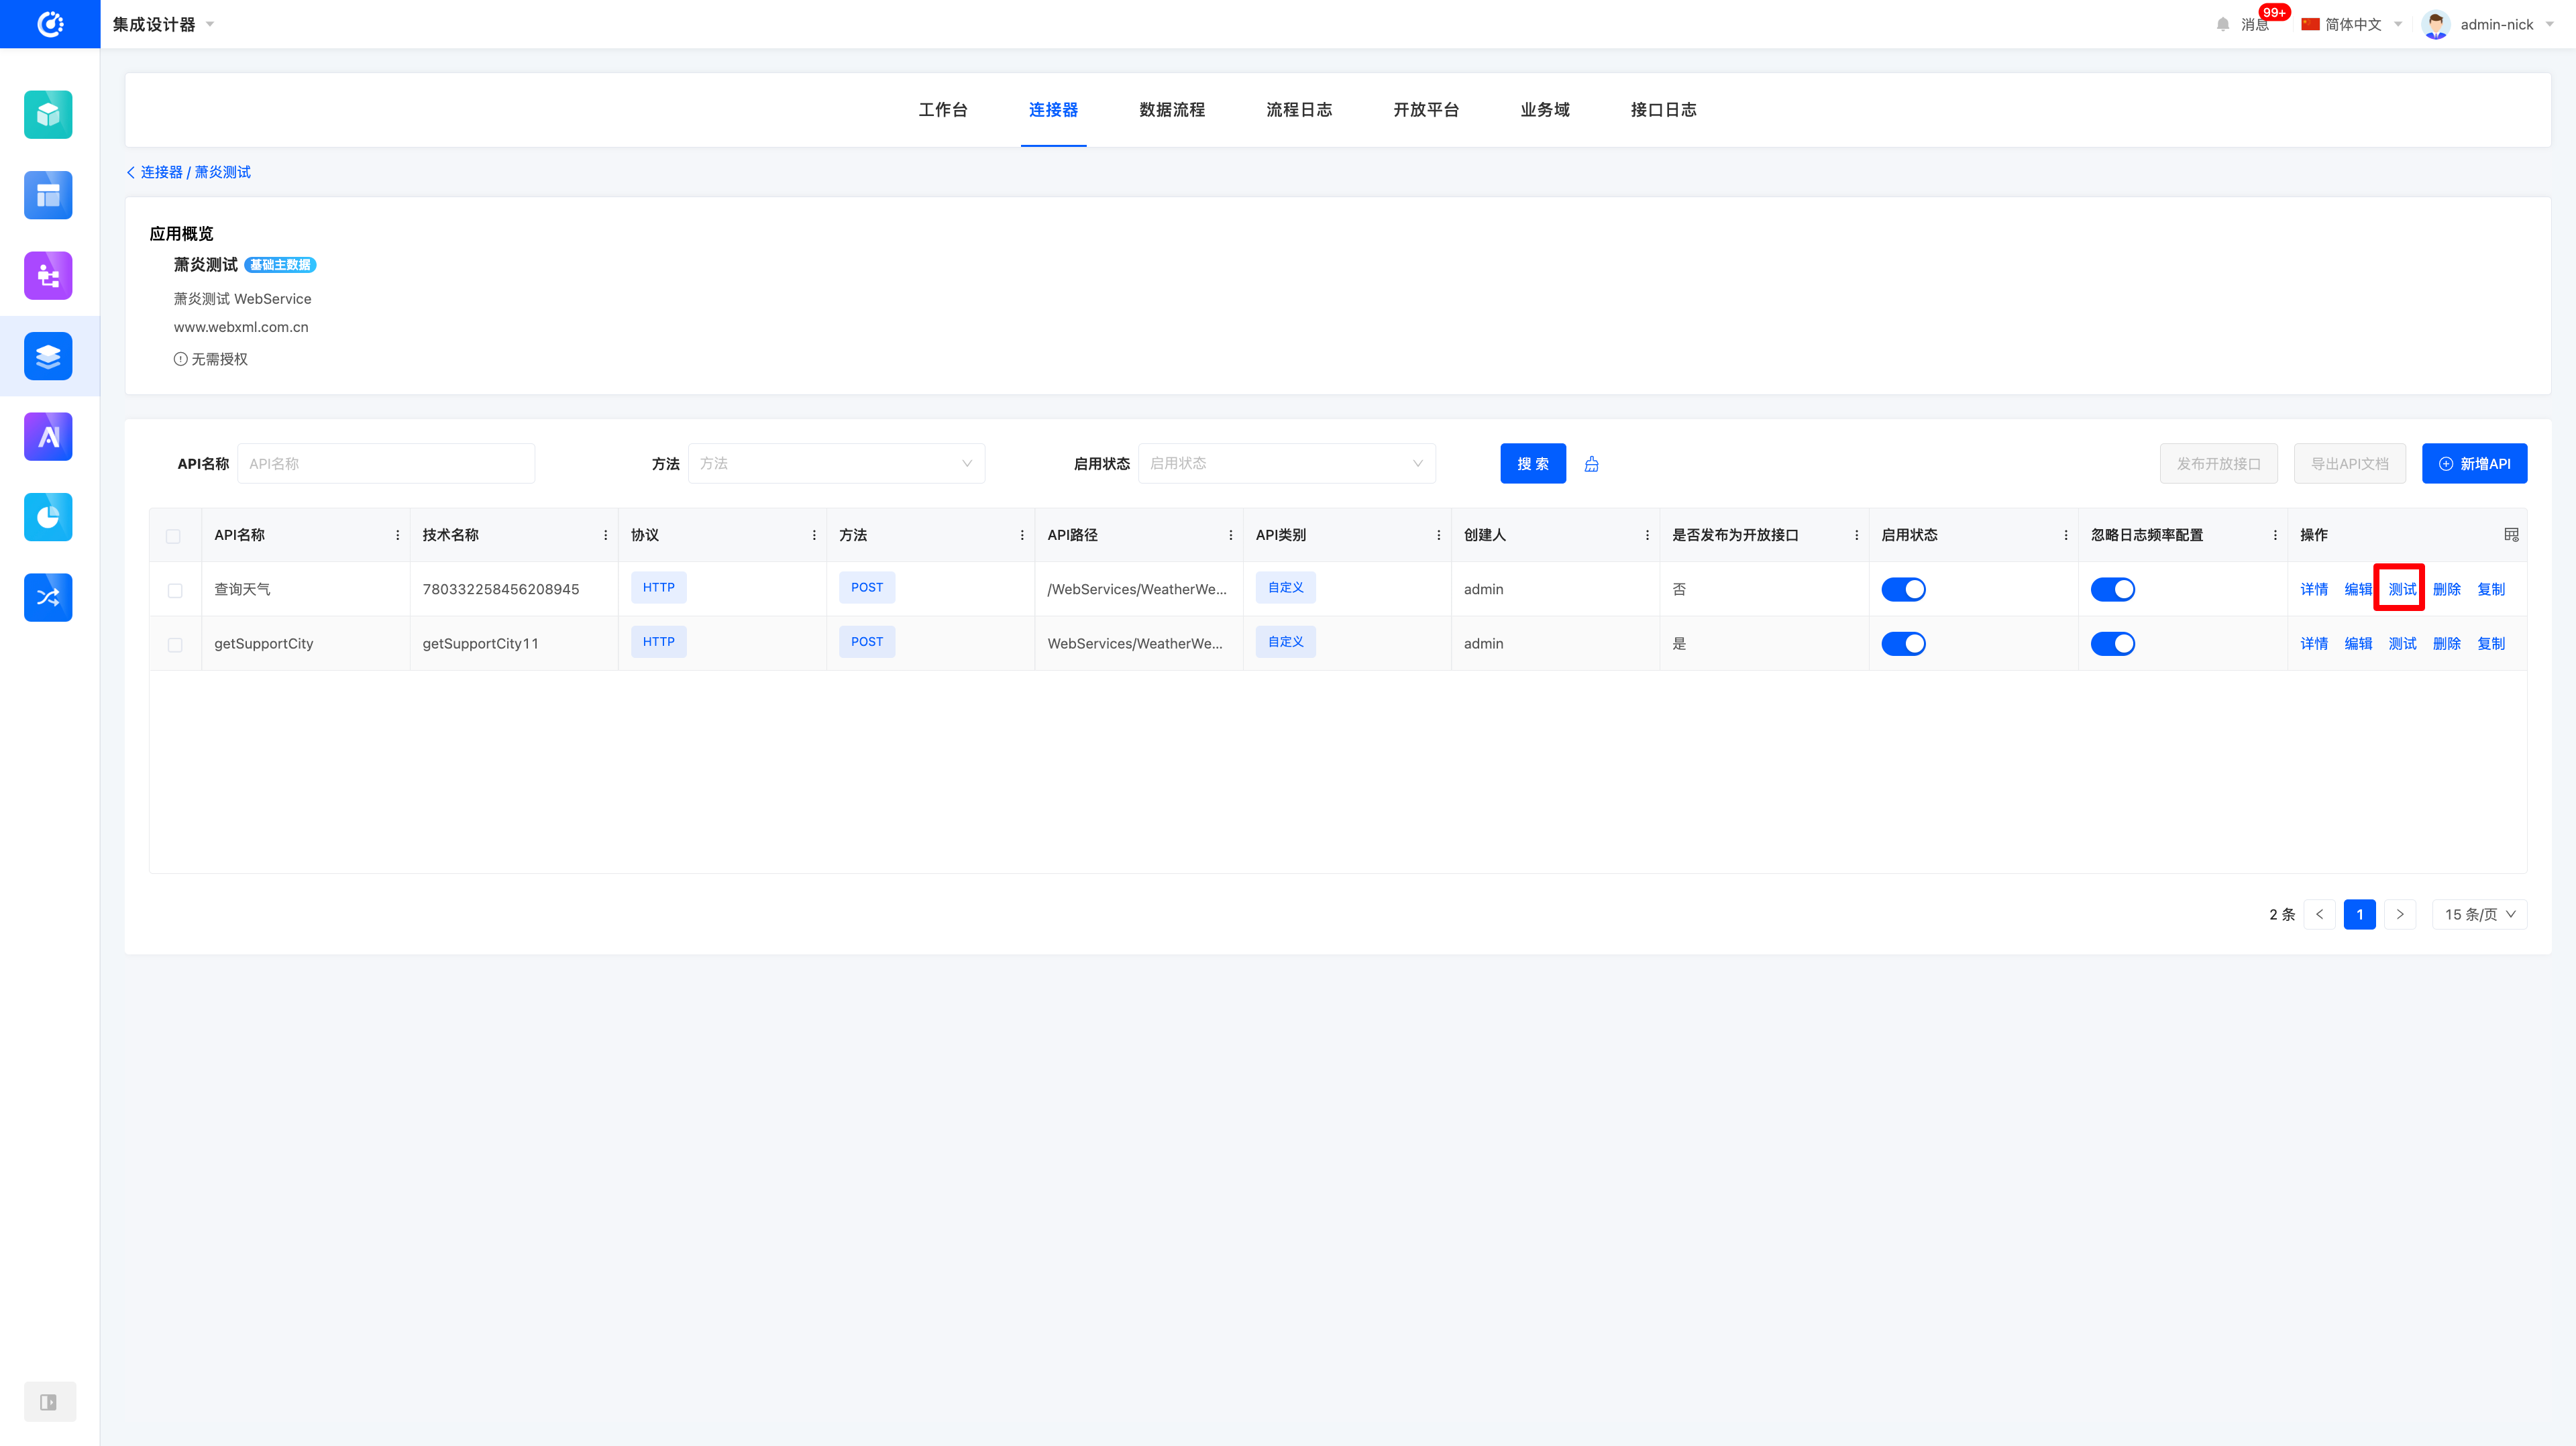Click the shuffle arrows sidebar icon

pyautogui.click(x=48, y=597)
